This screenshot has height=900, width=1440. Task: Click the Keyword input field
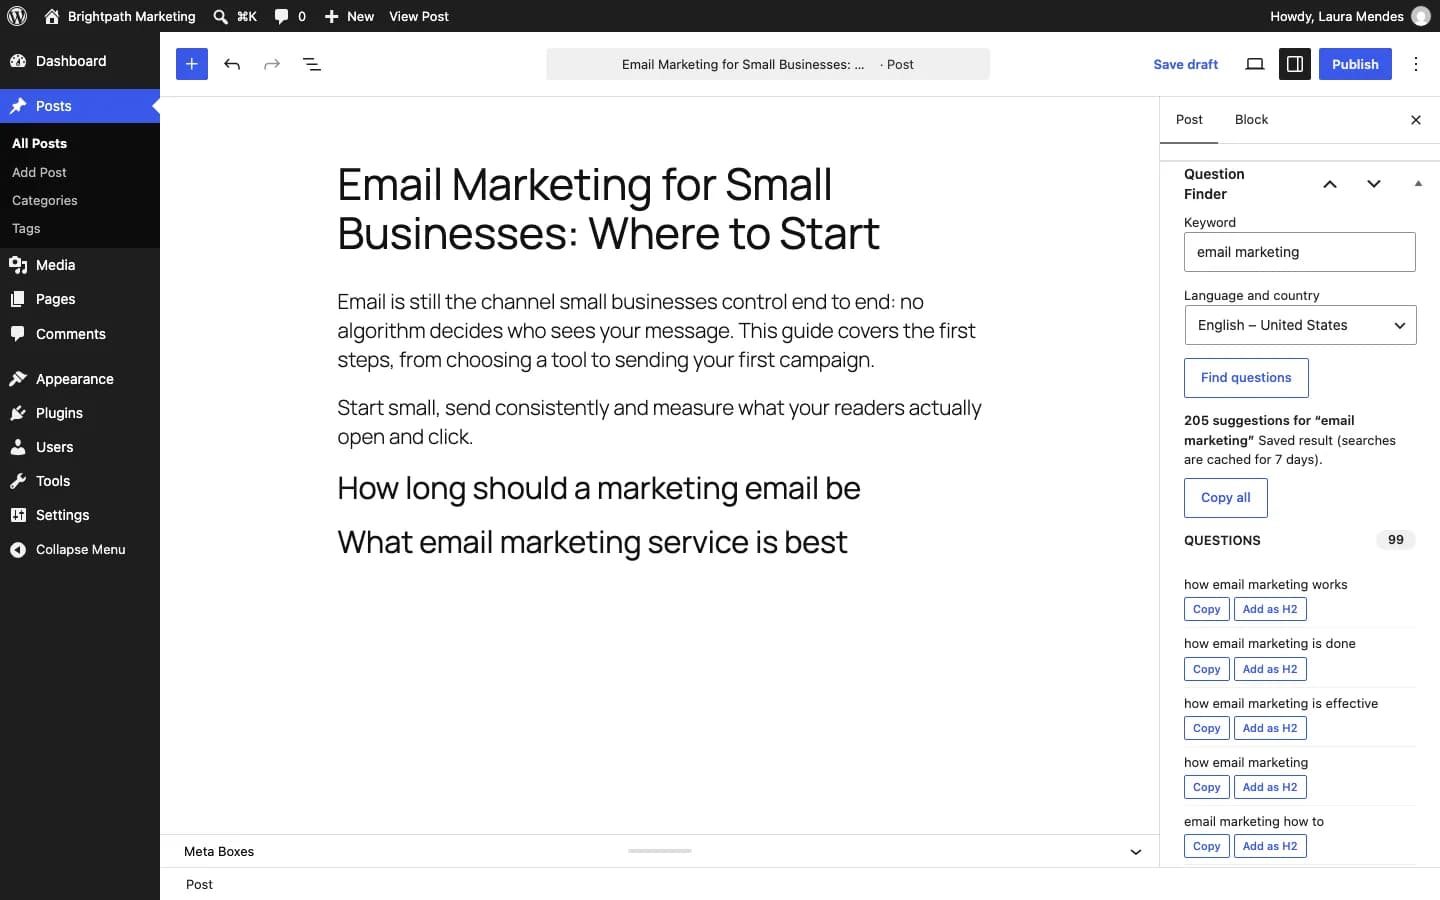[1299, 252]
